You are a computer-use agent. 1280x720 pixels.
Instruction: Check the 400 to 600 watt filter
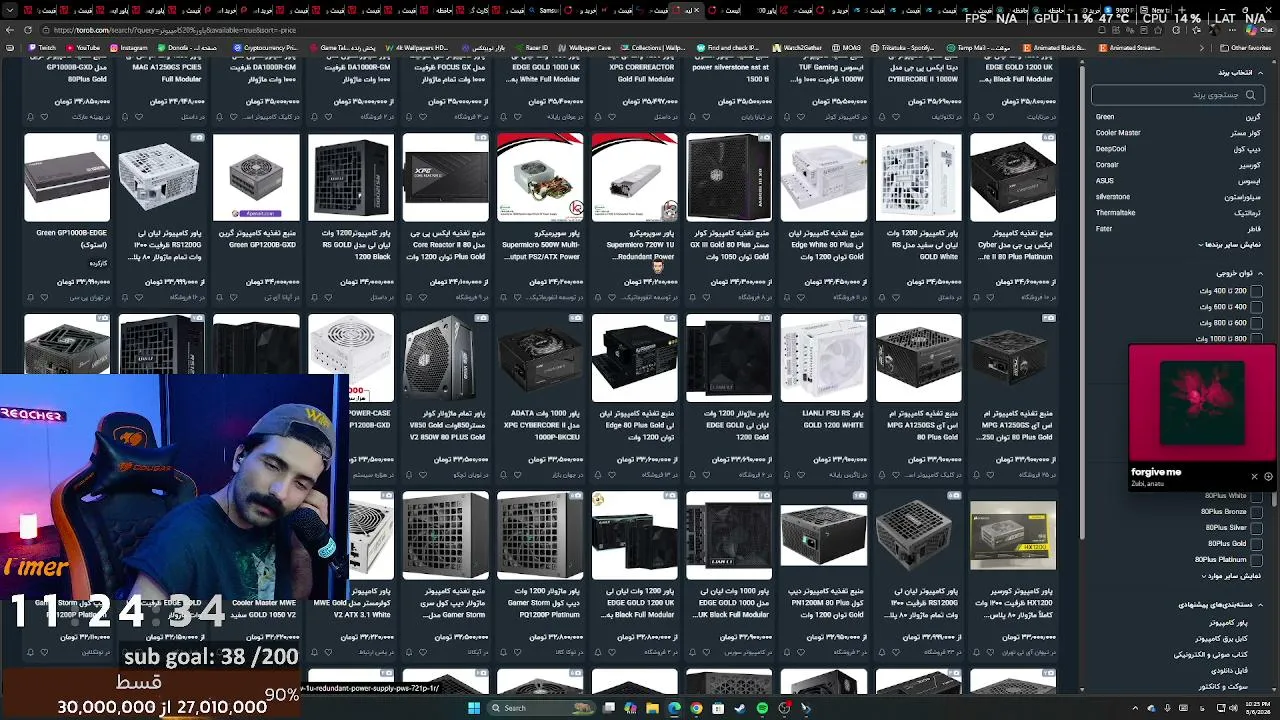(1255, 307)
